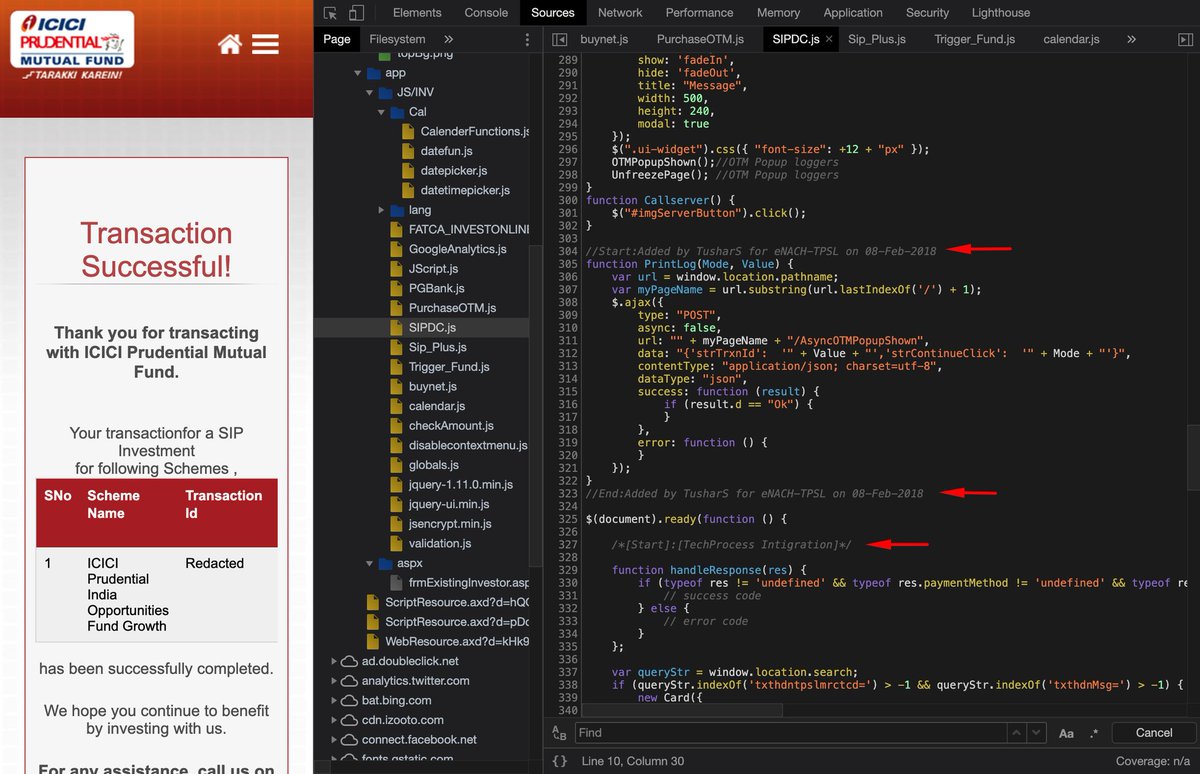Screen dimensions: 1200x774
Task: Toggle regular expression search option
Action: click(x=1093, y=733)
